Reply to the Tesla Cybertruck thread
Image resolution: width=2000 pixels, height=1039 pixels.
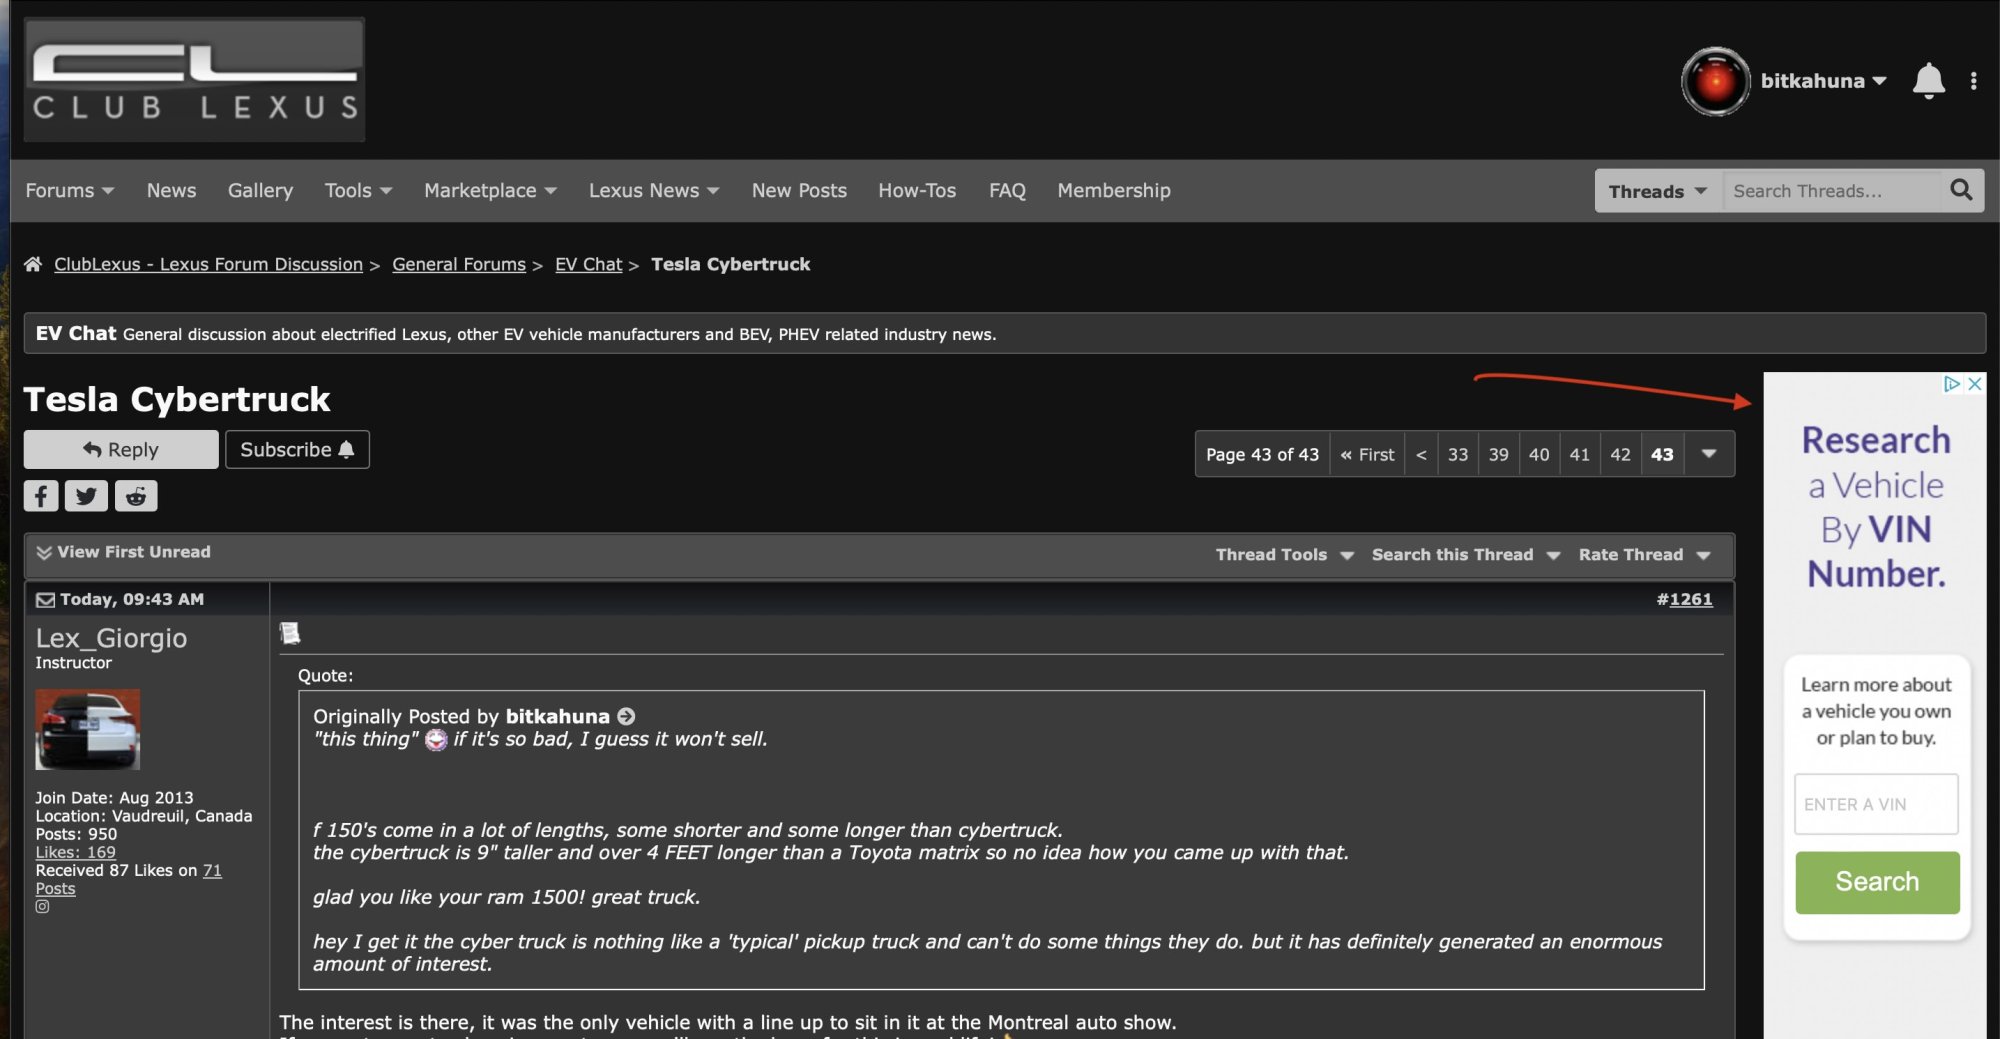click(121, 450)
